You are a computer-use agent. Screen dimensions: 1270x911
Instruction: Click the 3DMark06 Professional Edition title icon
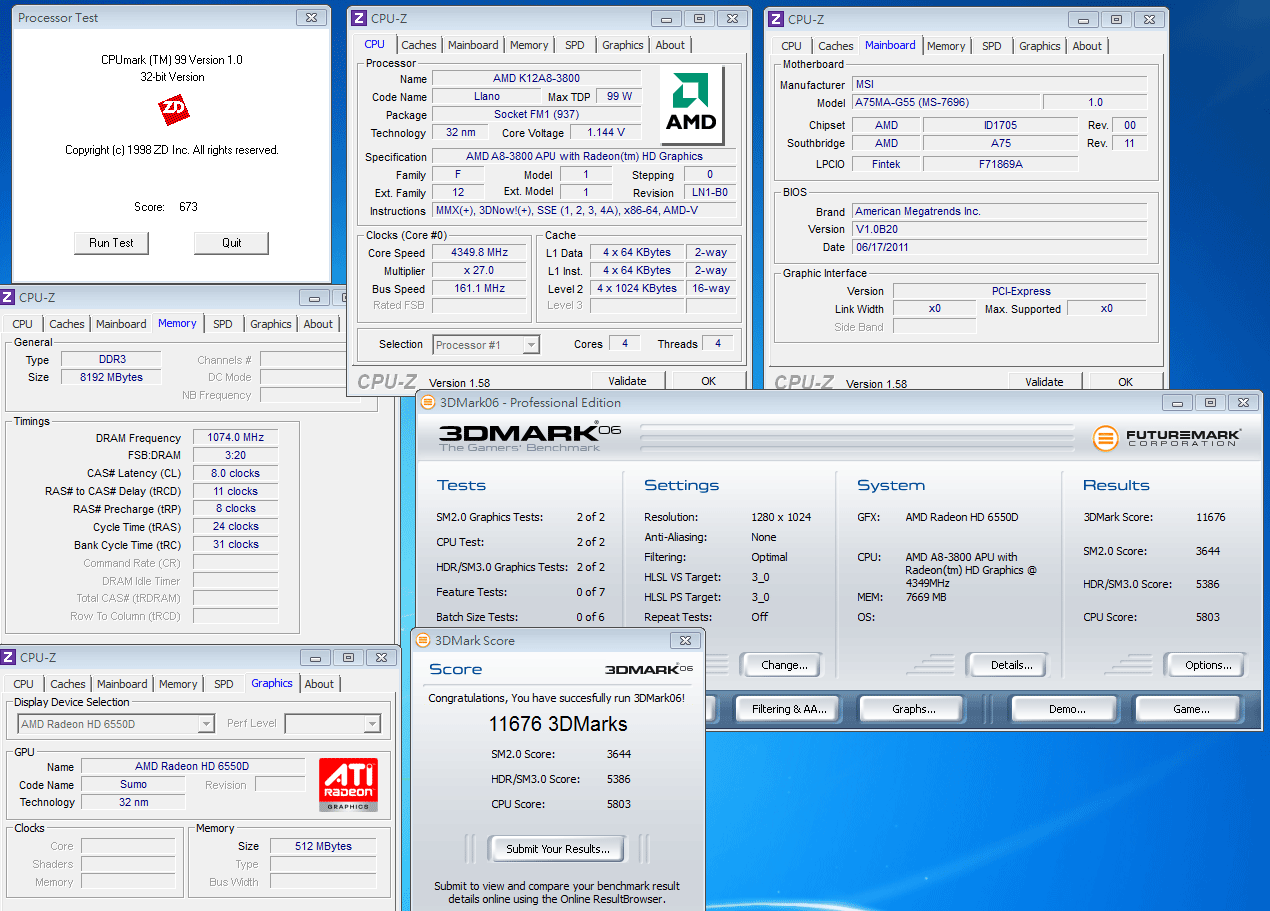[x=427, y=403]
